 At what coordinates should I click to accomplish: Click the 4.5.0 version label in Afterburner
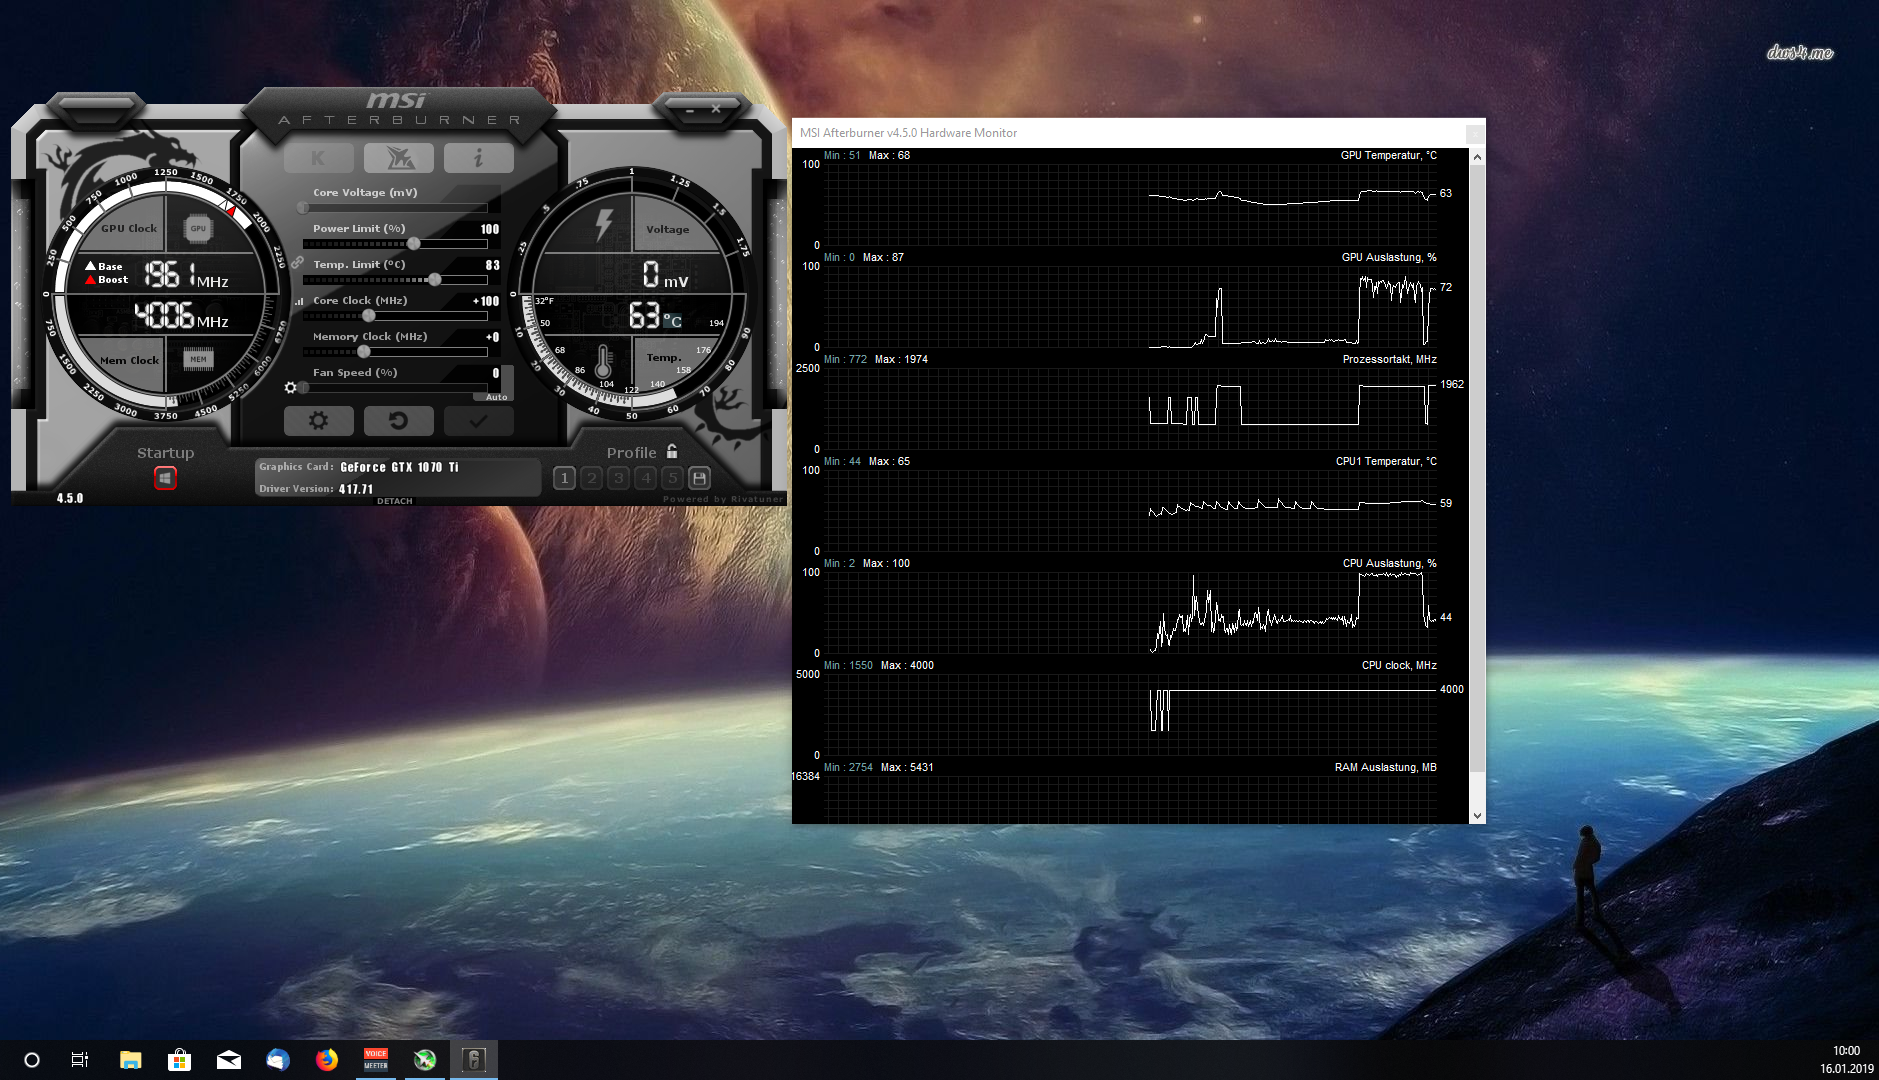[x=70, y=498]
